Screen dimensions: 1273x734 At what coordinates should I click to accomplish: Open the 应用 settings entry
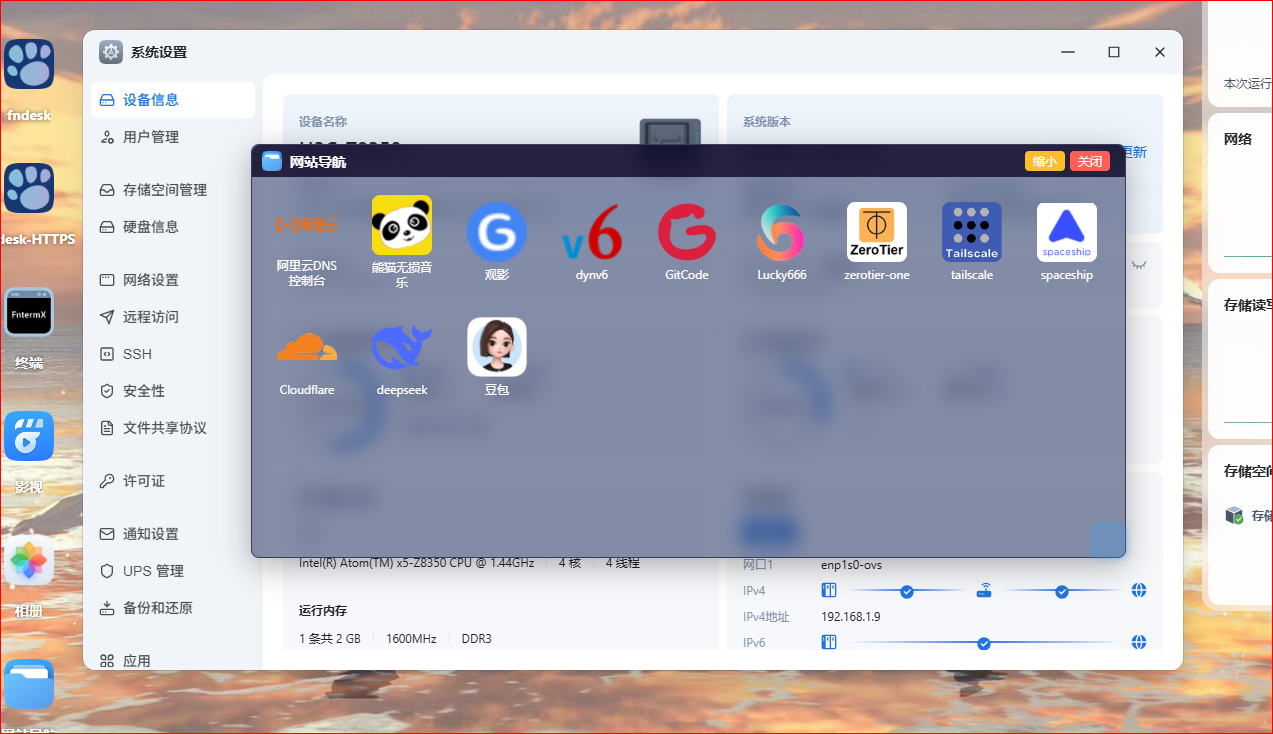point(173,661)
